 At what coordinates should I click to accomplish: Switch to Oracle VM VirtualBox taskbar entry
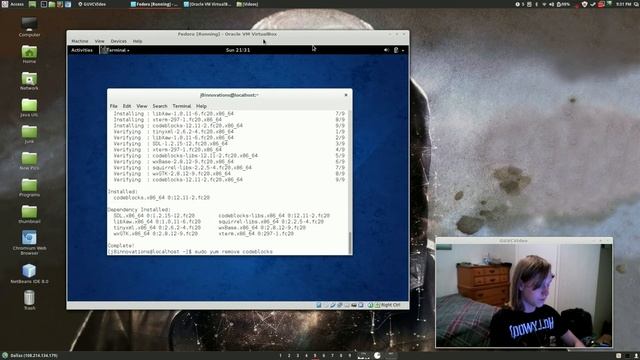(x=207, y=4)
